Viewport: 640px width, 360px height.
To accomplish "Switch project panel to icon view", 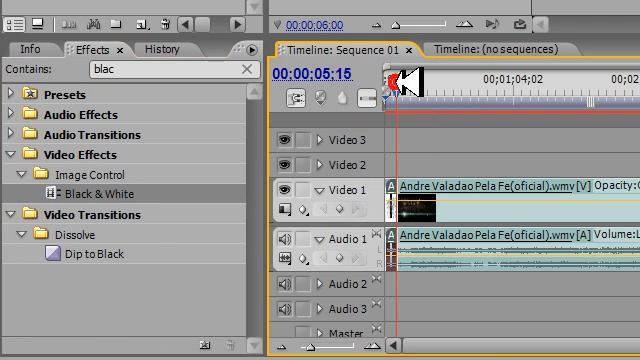I will [x=38, y=24].
